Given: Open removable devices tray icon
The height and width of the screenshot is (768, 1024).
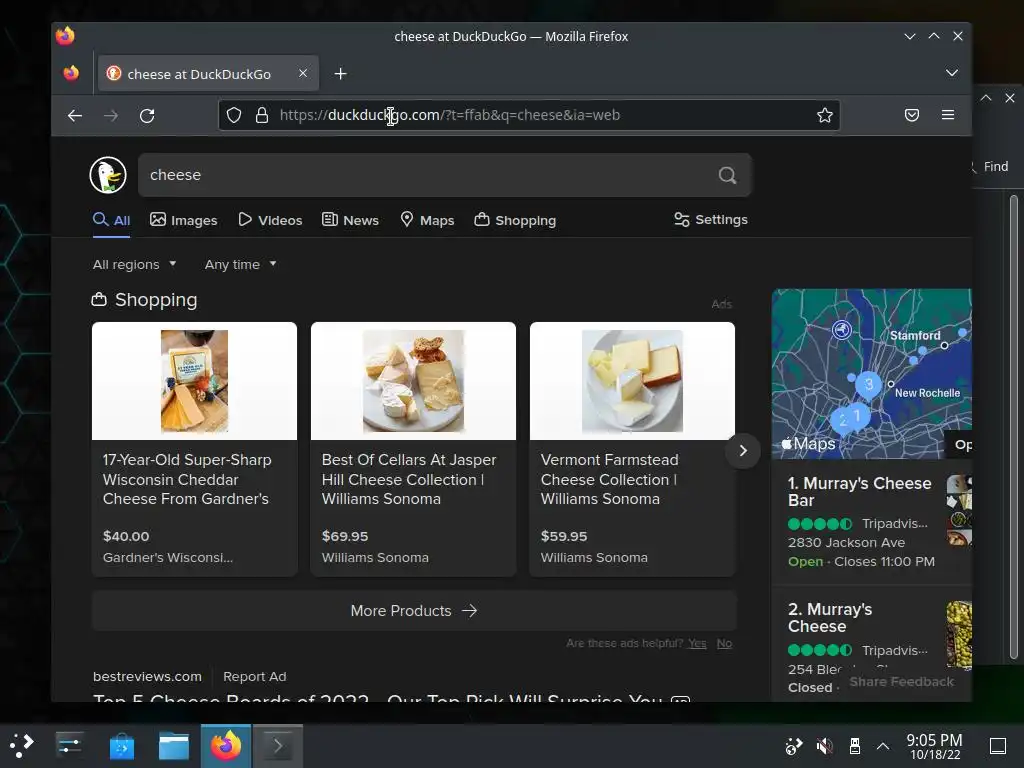Looking at the screenshot, I should coord(854,746).
